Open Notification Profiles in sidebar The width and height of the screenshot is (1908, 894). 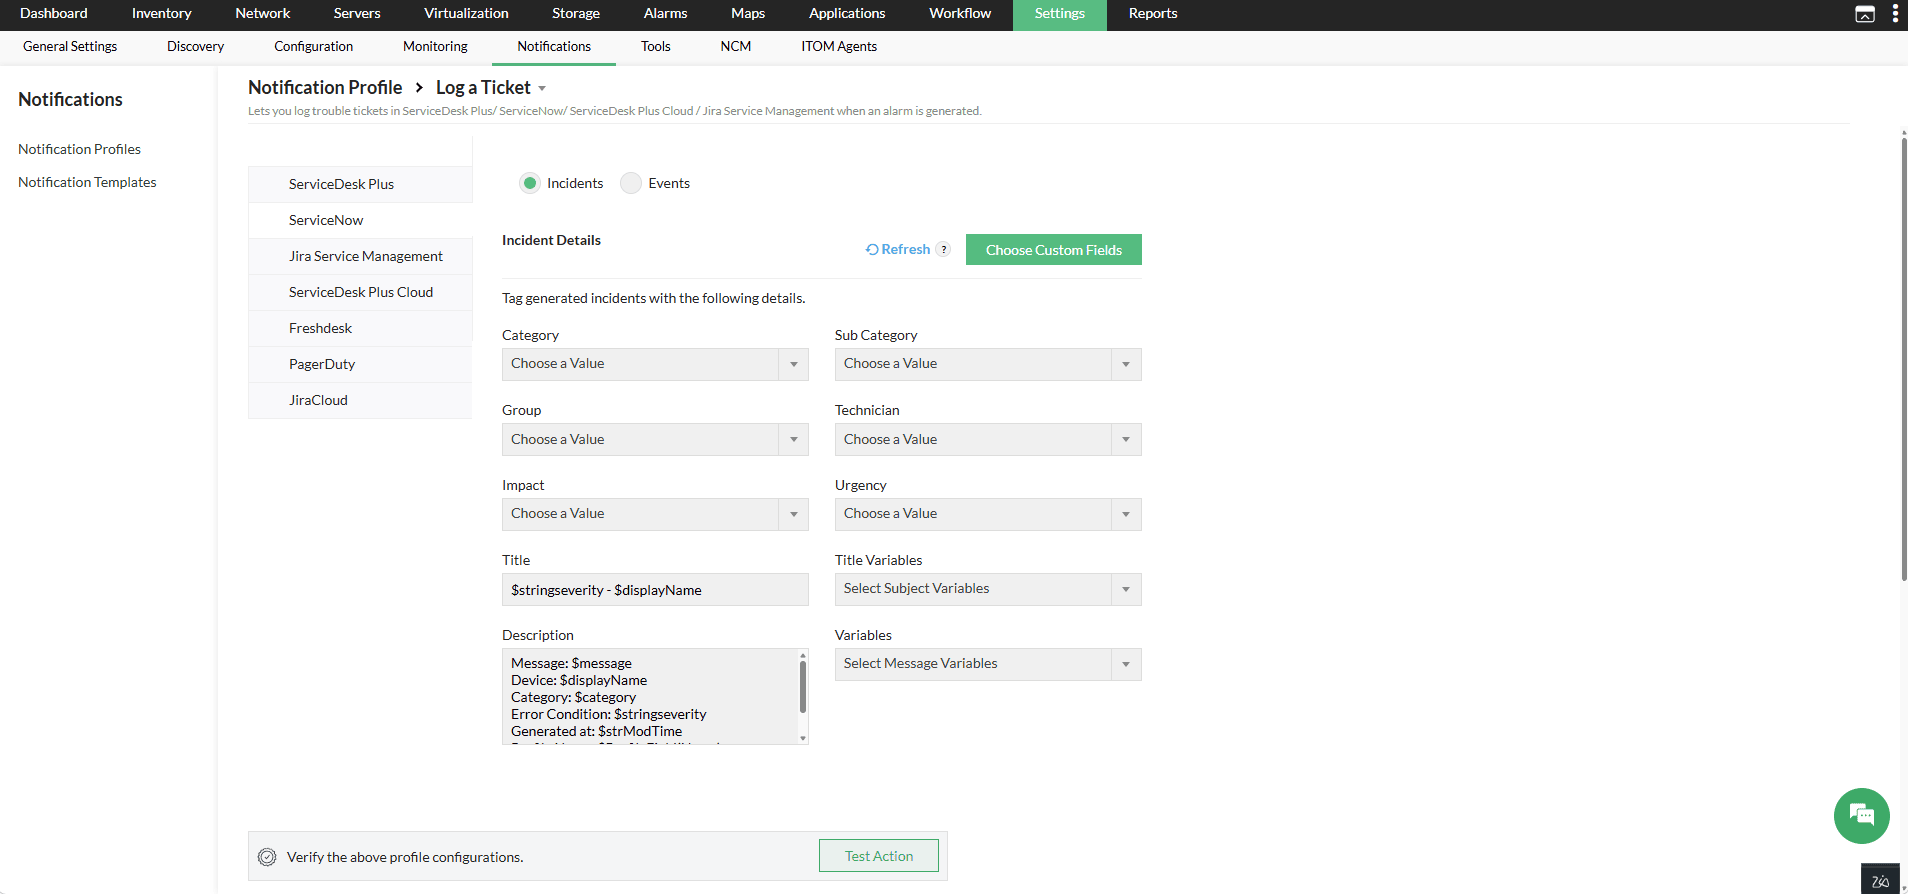click(x=79, y=149)
